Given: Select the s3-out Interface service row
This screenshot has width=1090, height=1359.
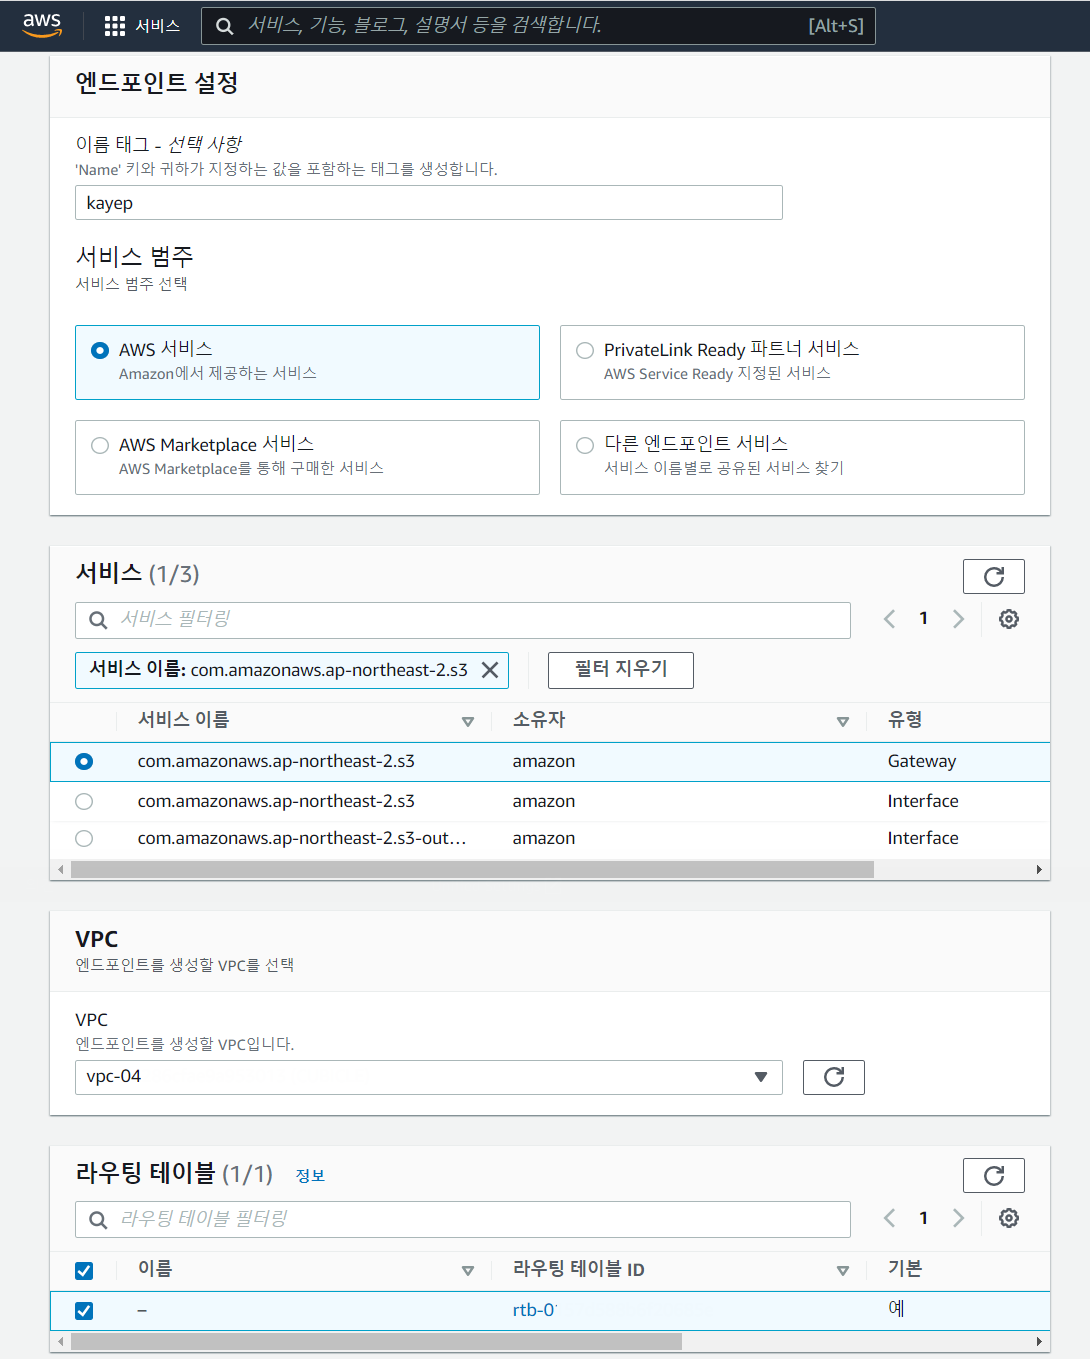Looking at the screenshot, I should tap(84, 838).
